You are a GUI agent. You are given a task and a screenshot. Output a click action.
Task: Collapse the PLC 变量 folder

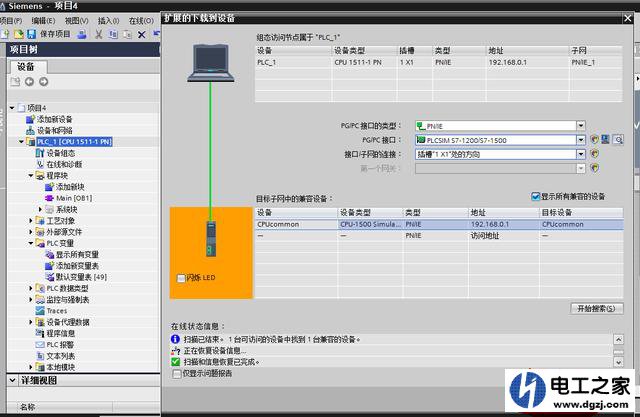coord(31,243)
